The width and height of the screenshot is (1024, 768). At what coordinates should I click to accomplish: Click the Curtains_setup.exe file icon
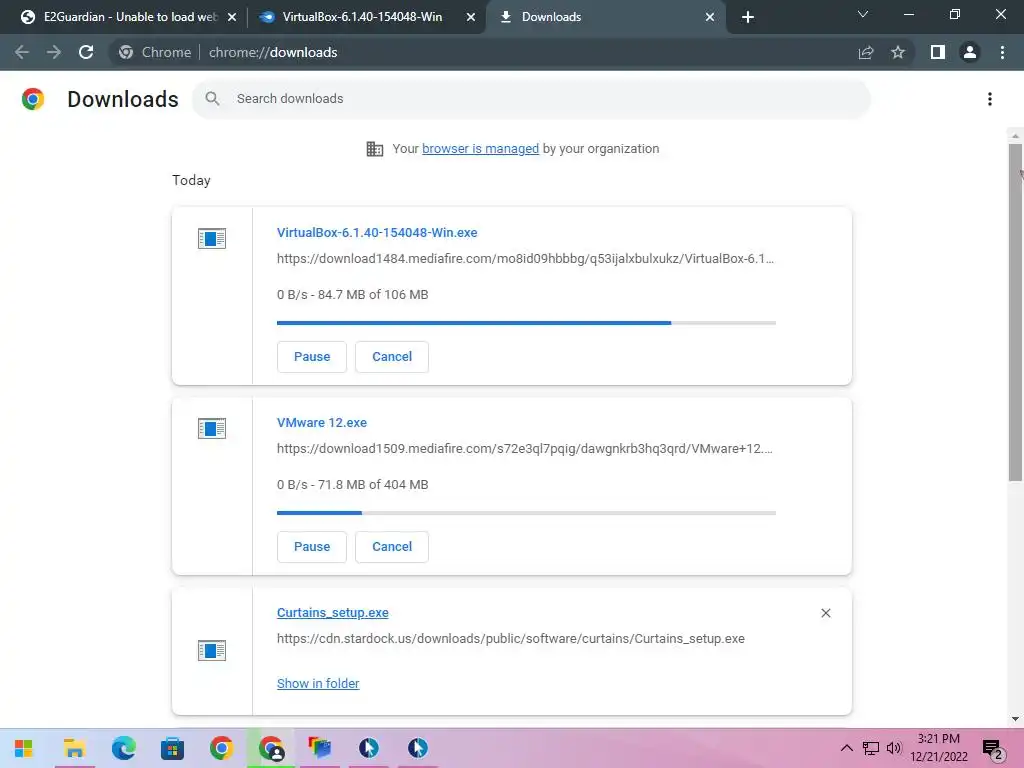point(212,650)
